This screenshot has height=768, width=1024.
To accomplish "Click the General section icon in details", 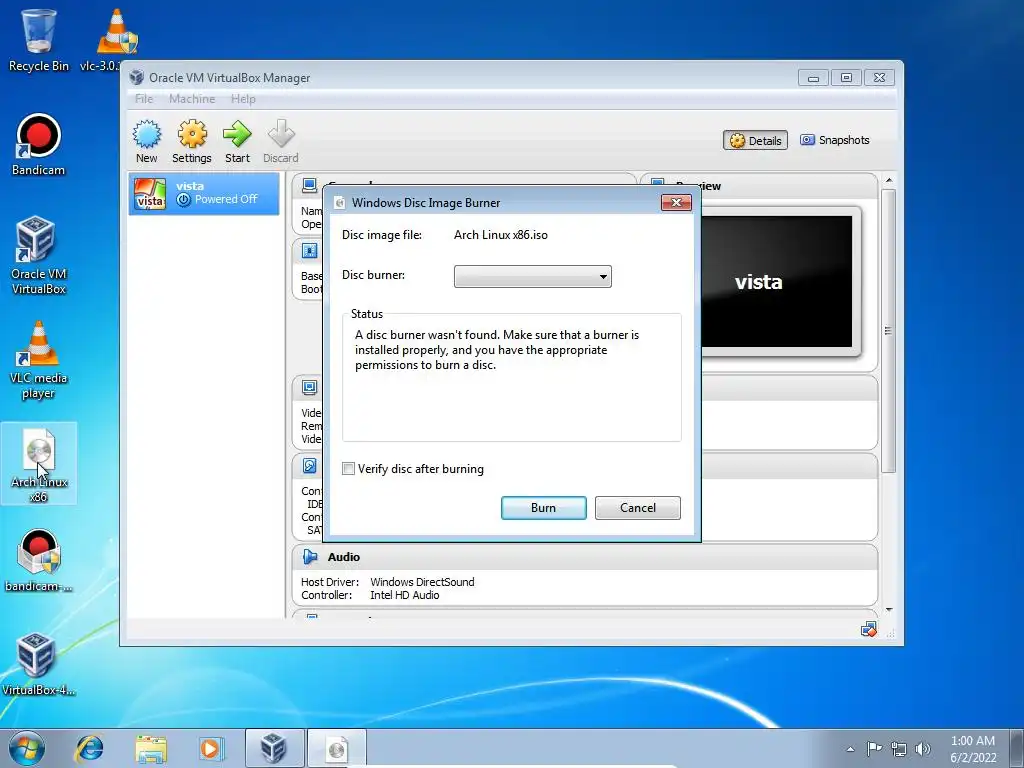I will 310,185.
